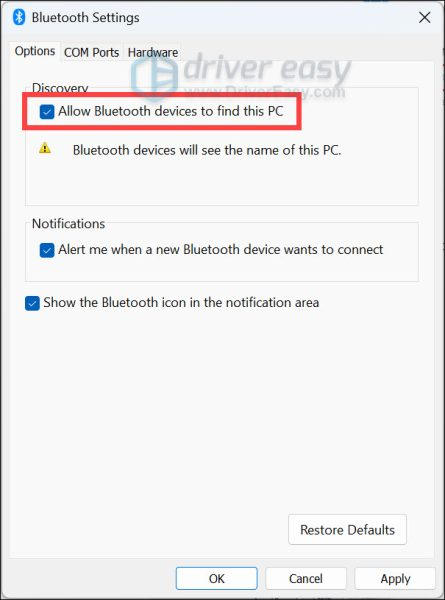Viewport: 445px width, 600px height.
Task: Apply the Bluetooth settings
Action: (395, 578)
